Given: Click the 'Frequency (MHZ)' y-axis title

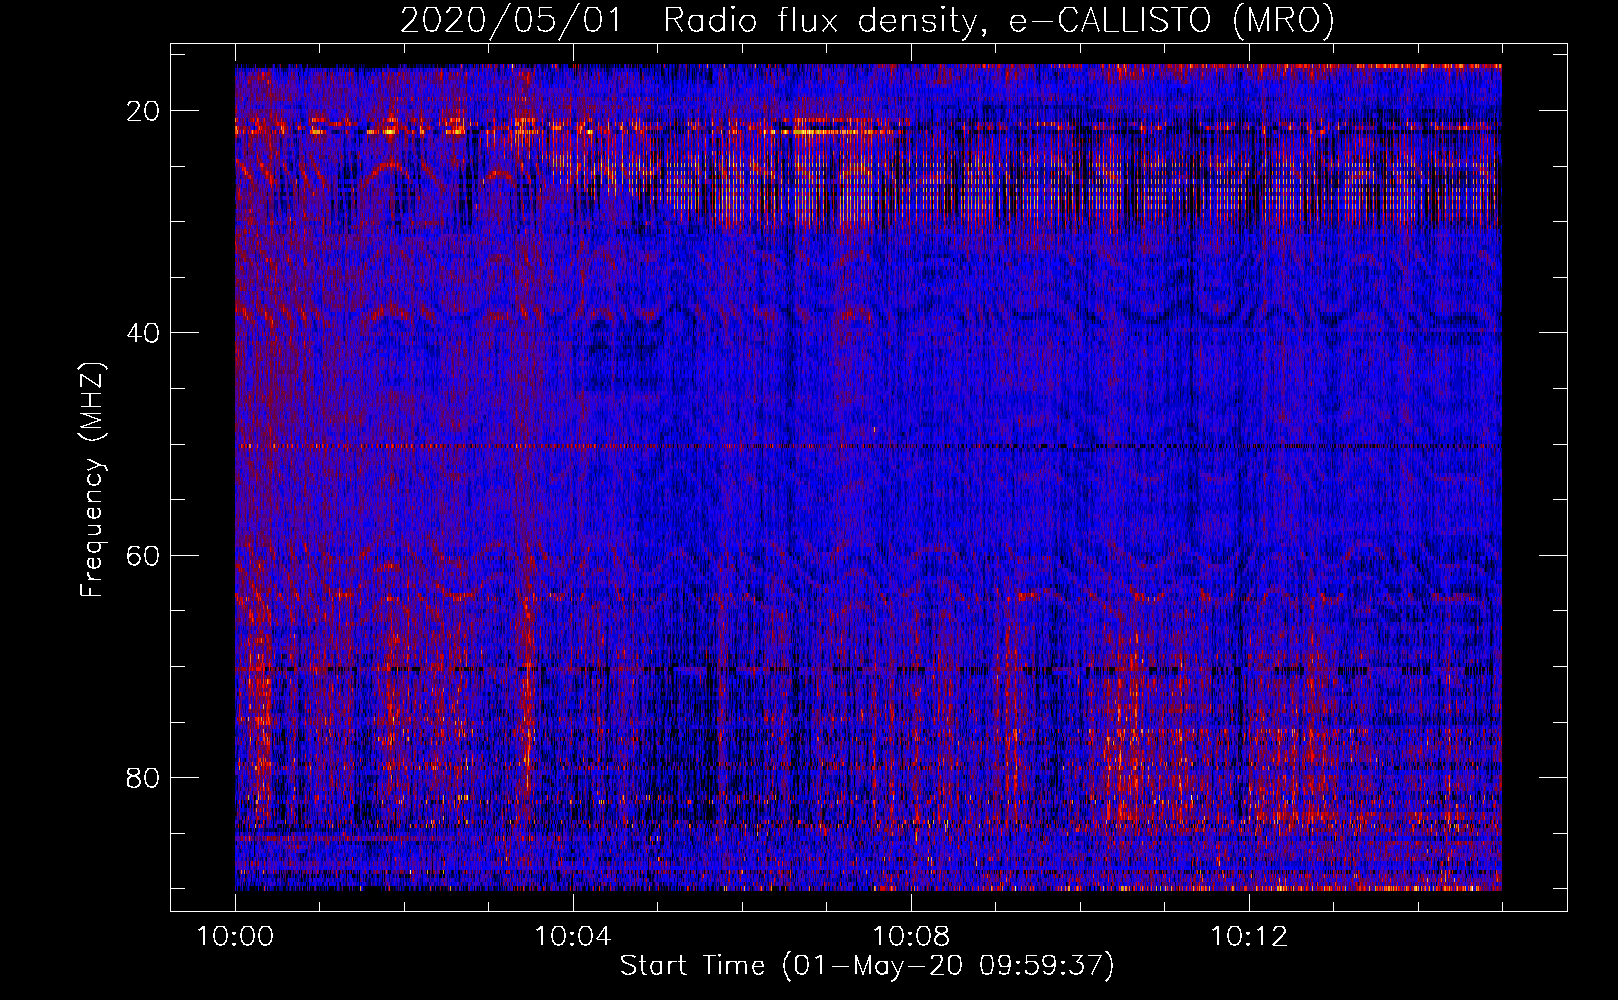Looking at the screenshot, I should coord(92,479).
